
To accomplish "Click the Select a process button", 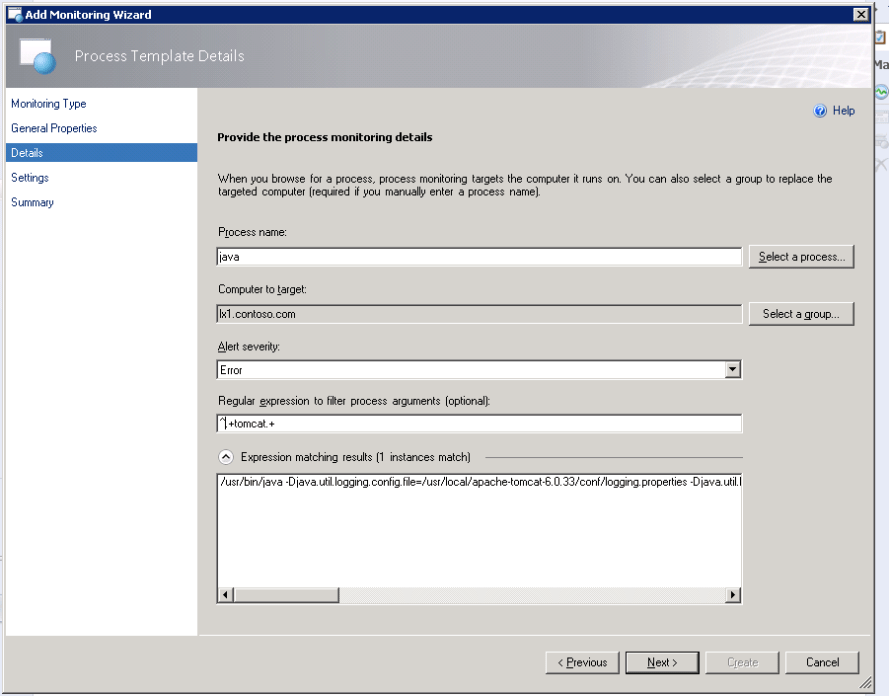I will pos(801,257).
